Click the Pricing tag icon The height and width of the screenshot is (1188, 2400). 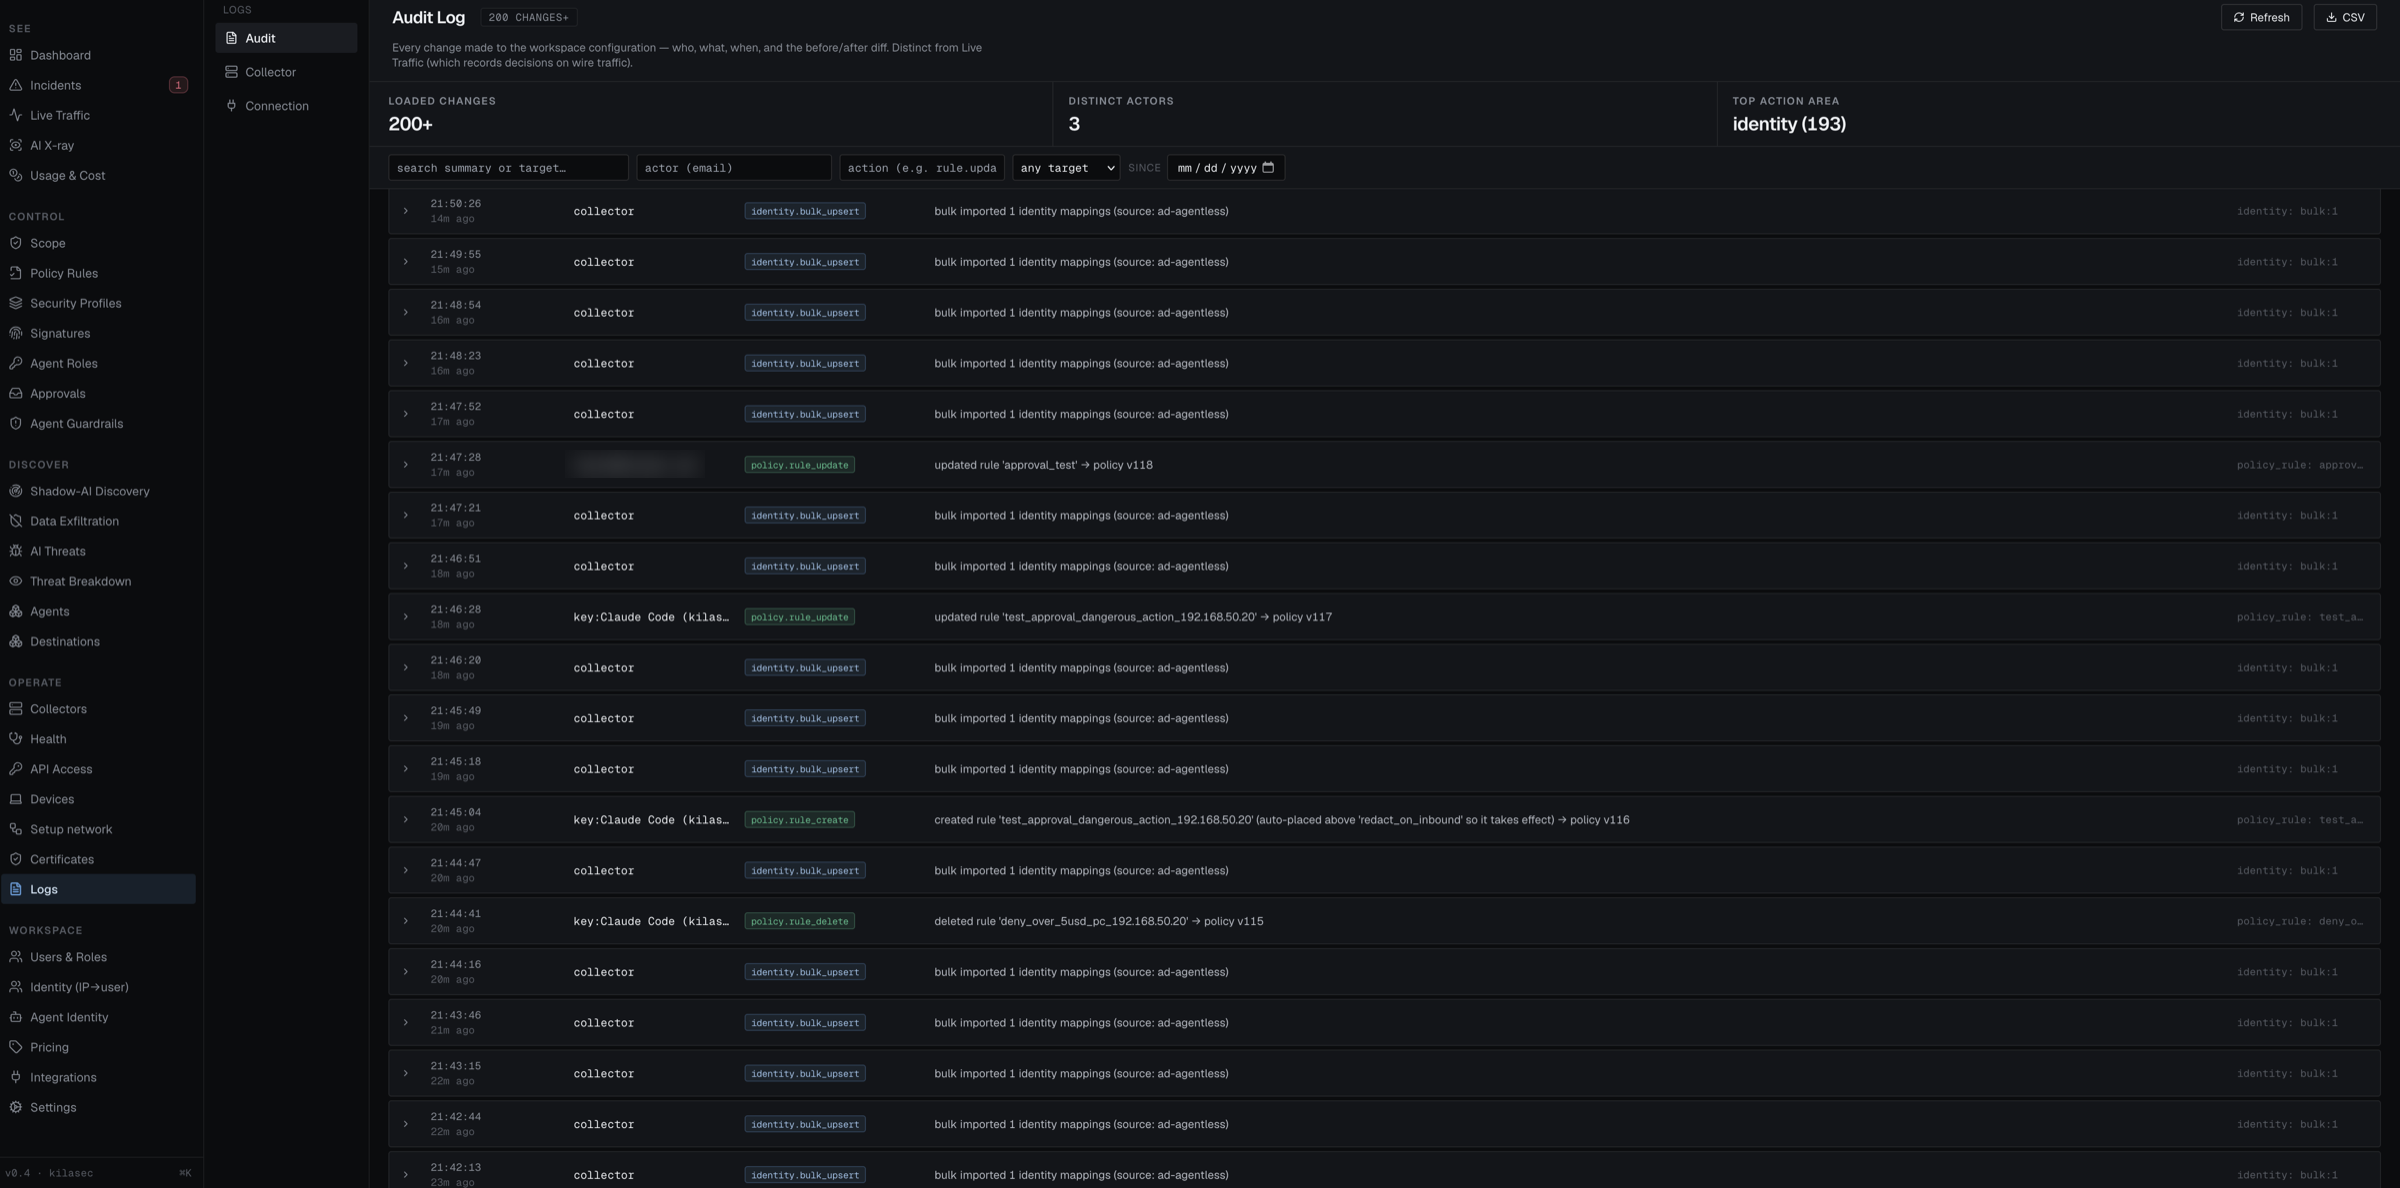click(16, 1047)
